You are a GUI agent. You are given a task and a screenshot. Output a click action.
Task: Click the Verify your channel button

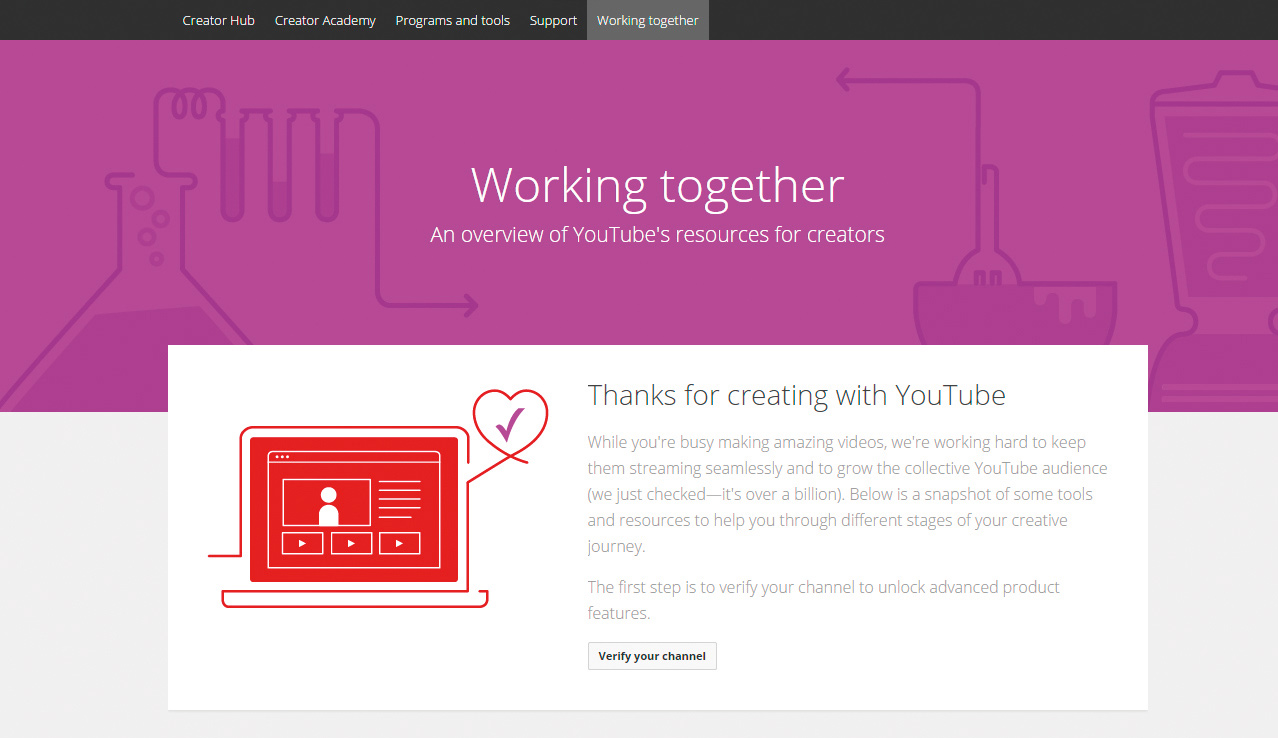(x=652, y=656)
